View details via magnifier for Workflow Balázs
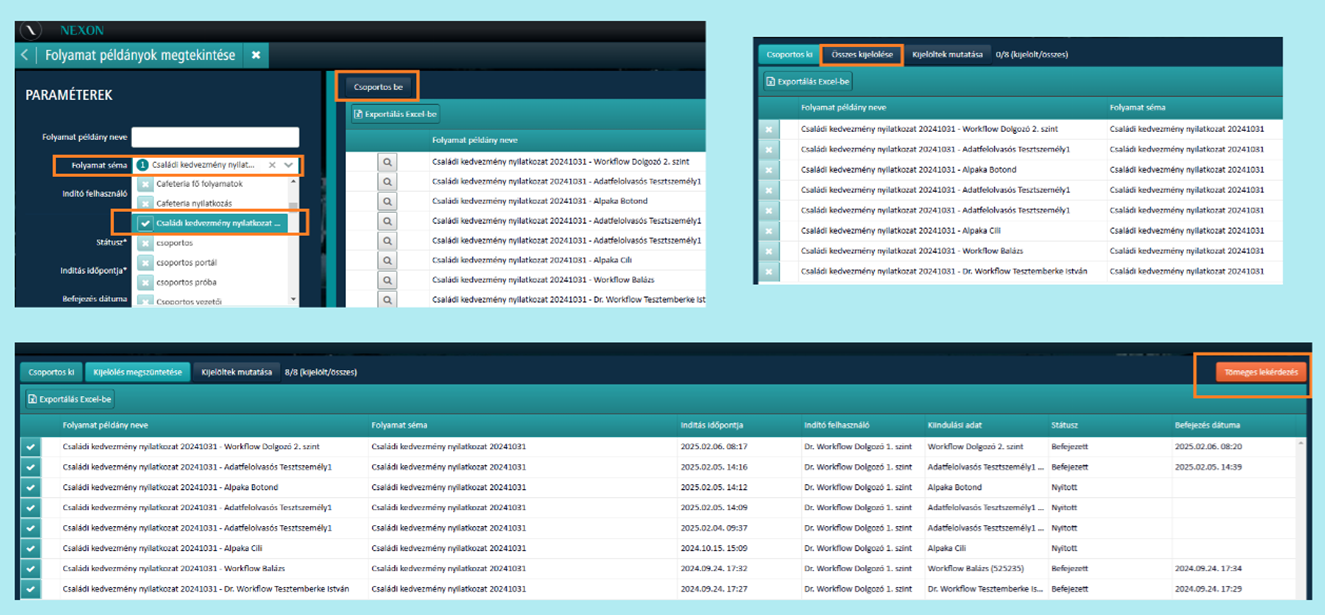This screenshot has height=615, width=1325. click(x=387, y=279)
